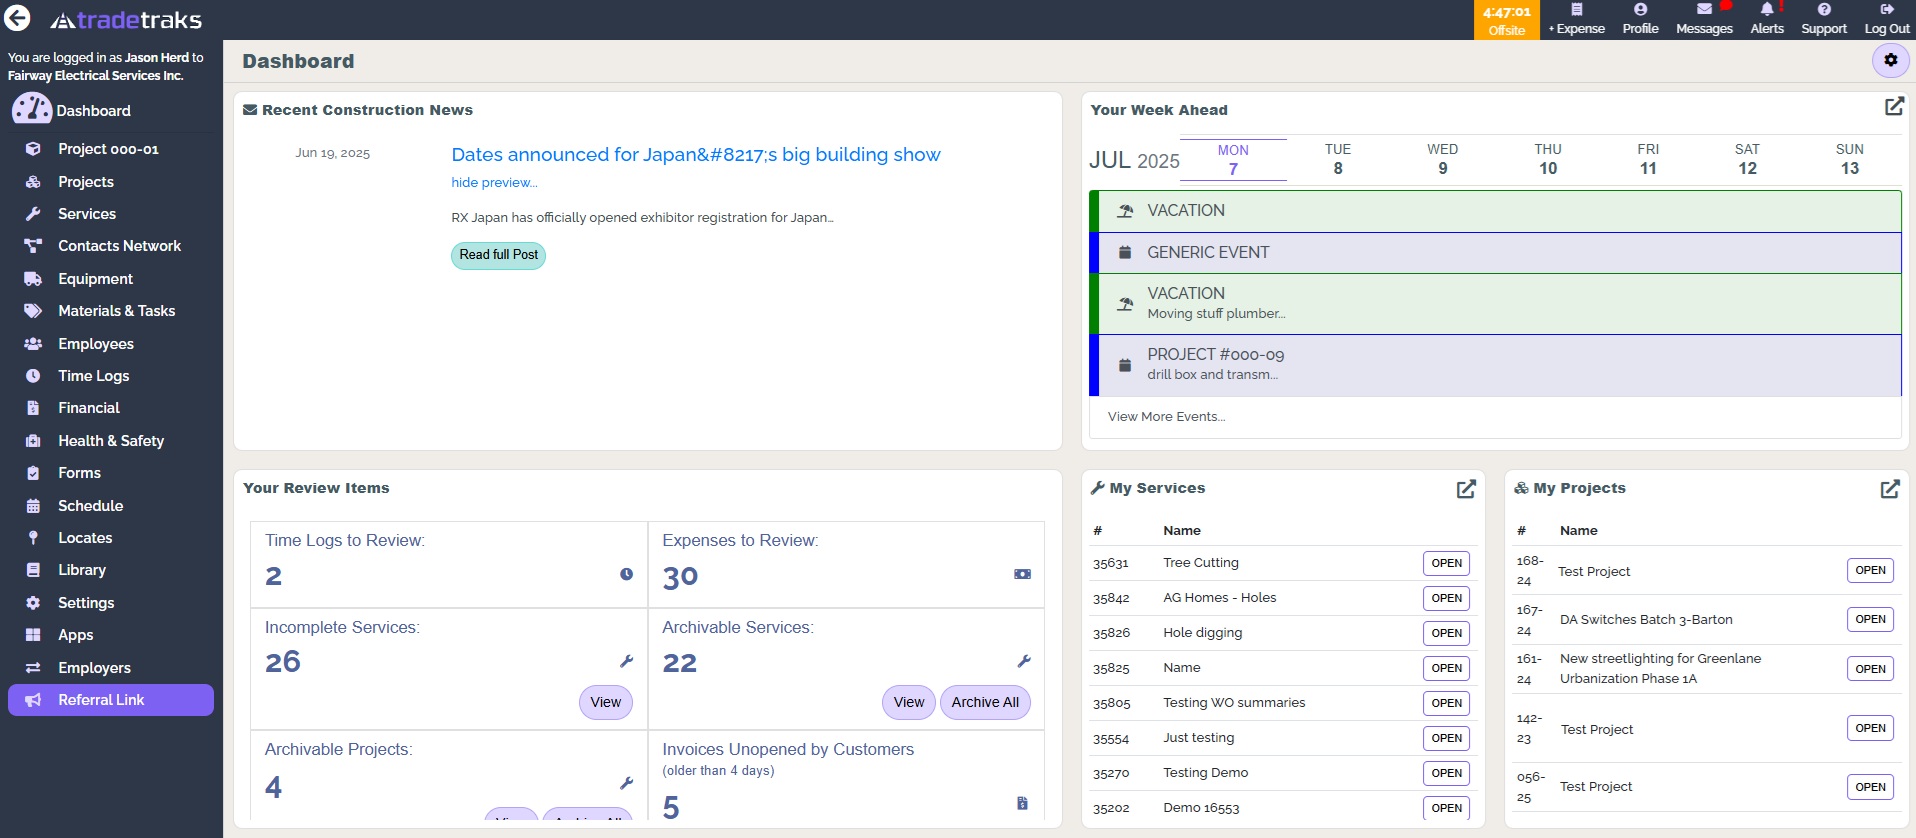Open My Projects external link icon
This screenshot has width=1916, height=838.
click(1890, 489)
